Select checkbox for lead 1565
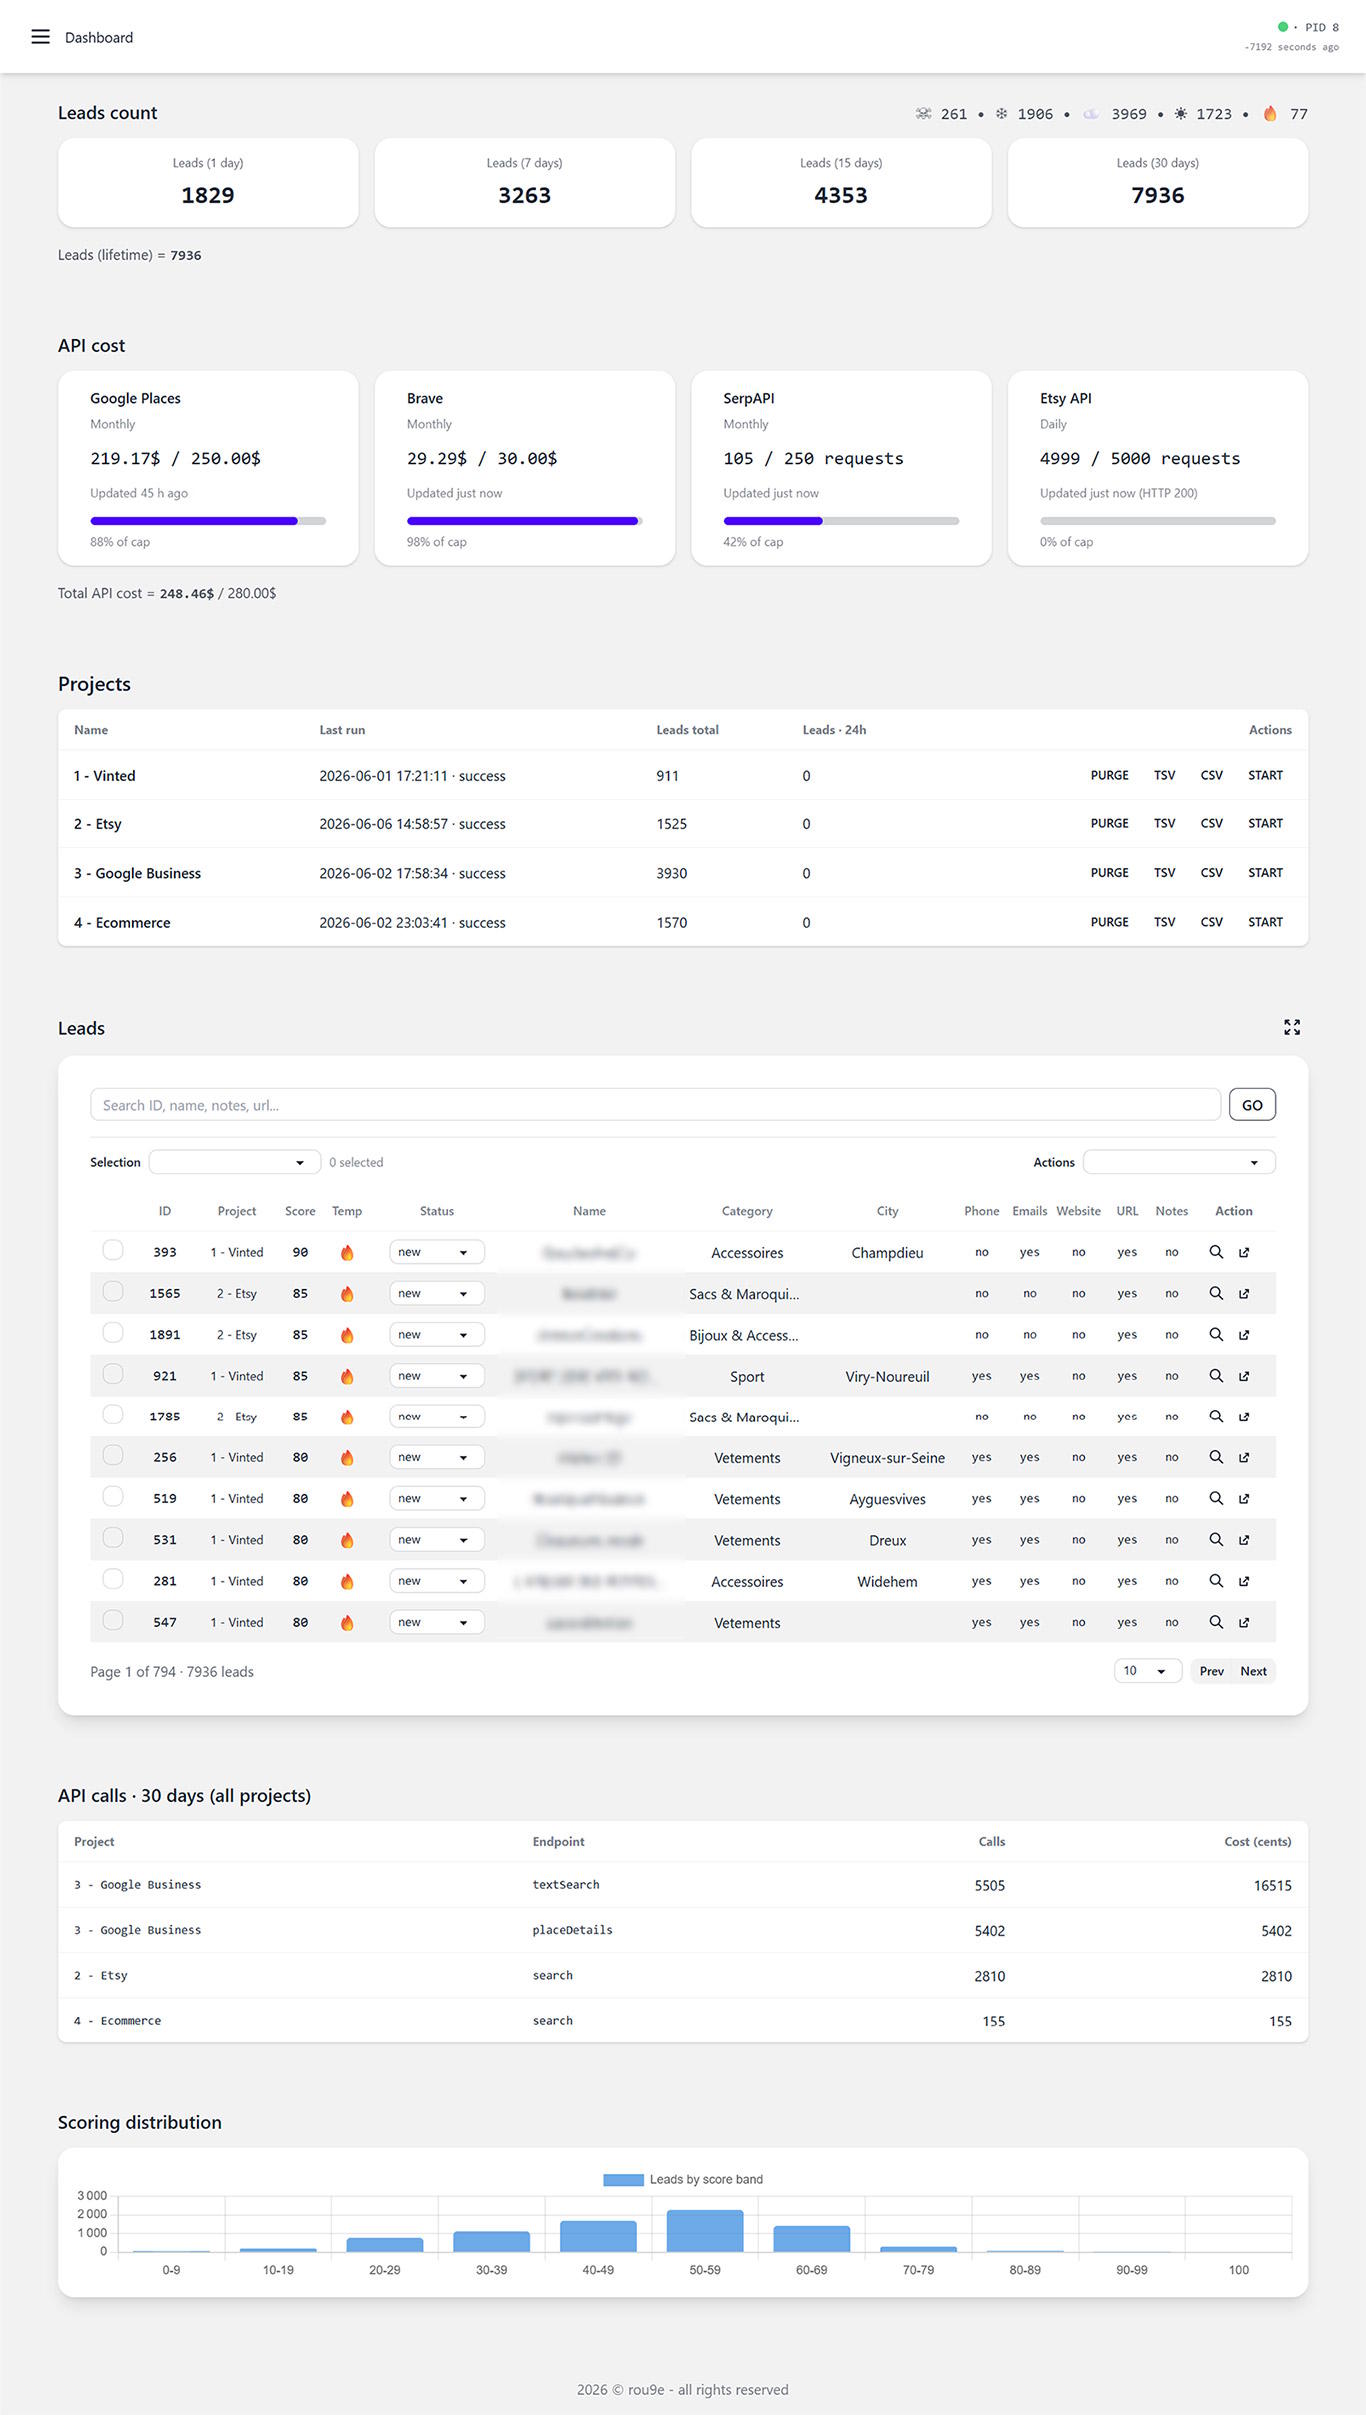This screenshot has height=2415, width=1366. pyautogui.click(x=113, y=1291)
